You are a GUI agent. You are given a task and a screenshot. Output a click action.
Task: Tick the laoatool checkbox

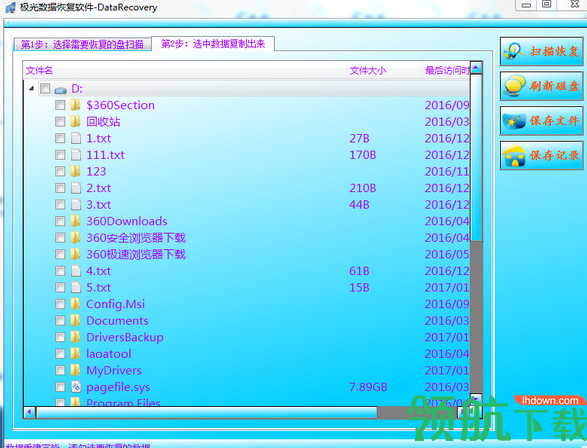coord(60,354)
